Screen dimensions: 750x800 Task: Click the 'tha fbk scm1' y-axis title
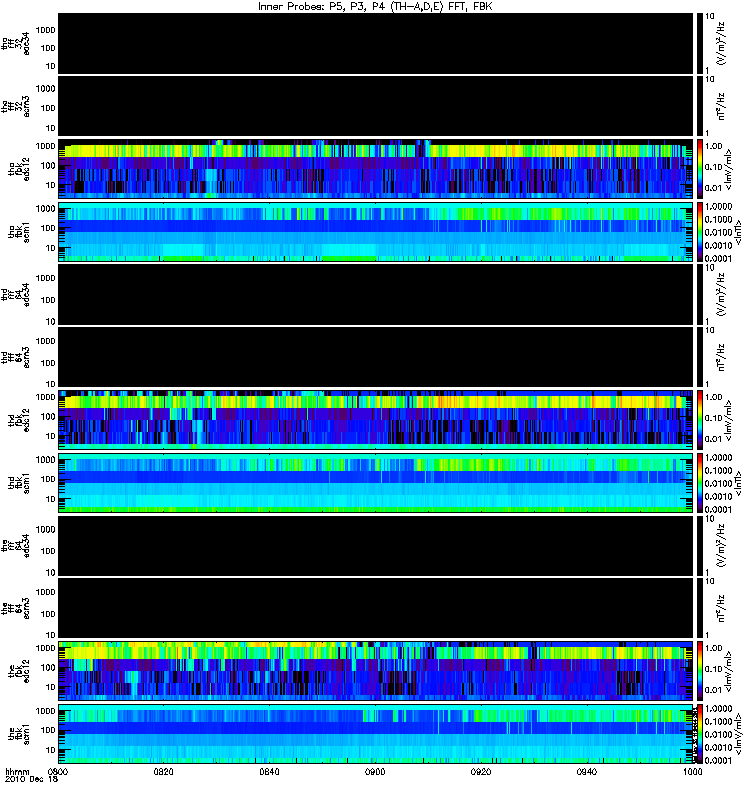pos(19,232)
